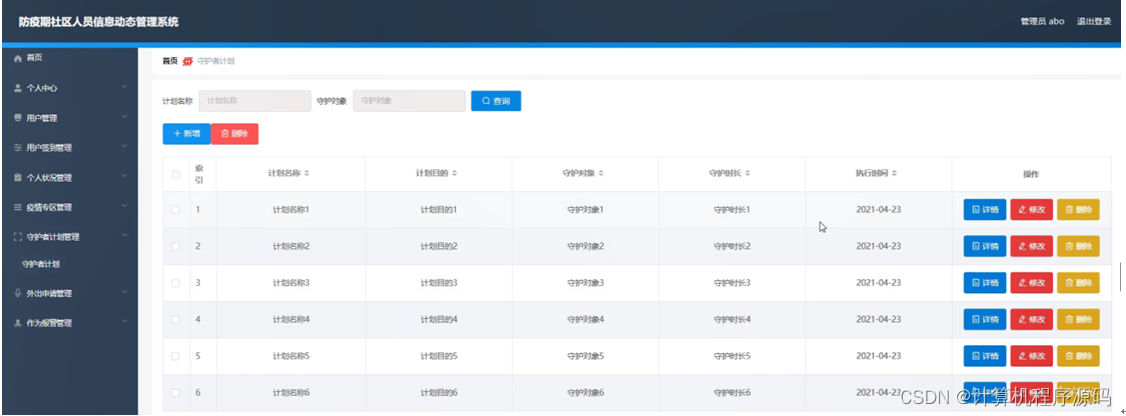Click the 用户签到管理 sidebar icon
Screen dimensions: 1126x416
(x=18, y=148)
